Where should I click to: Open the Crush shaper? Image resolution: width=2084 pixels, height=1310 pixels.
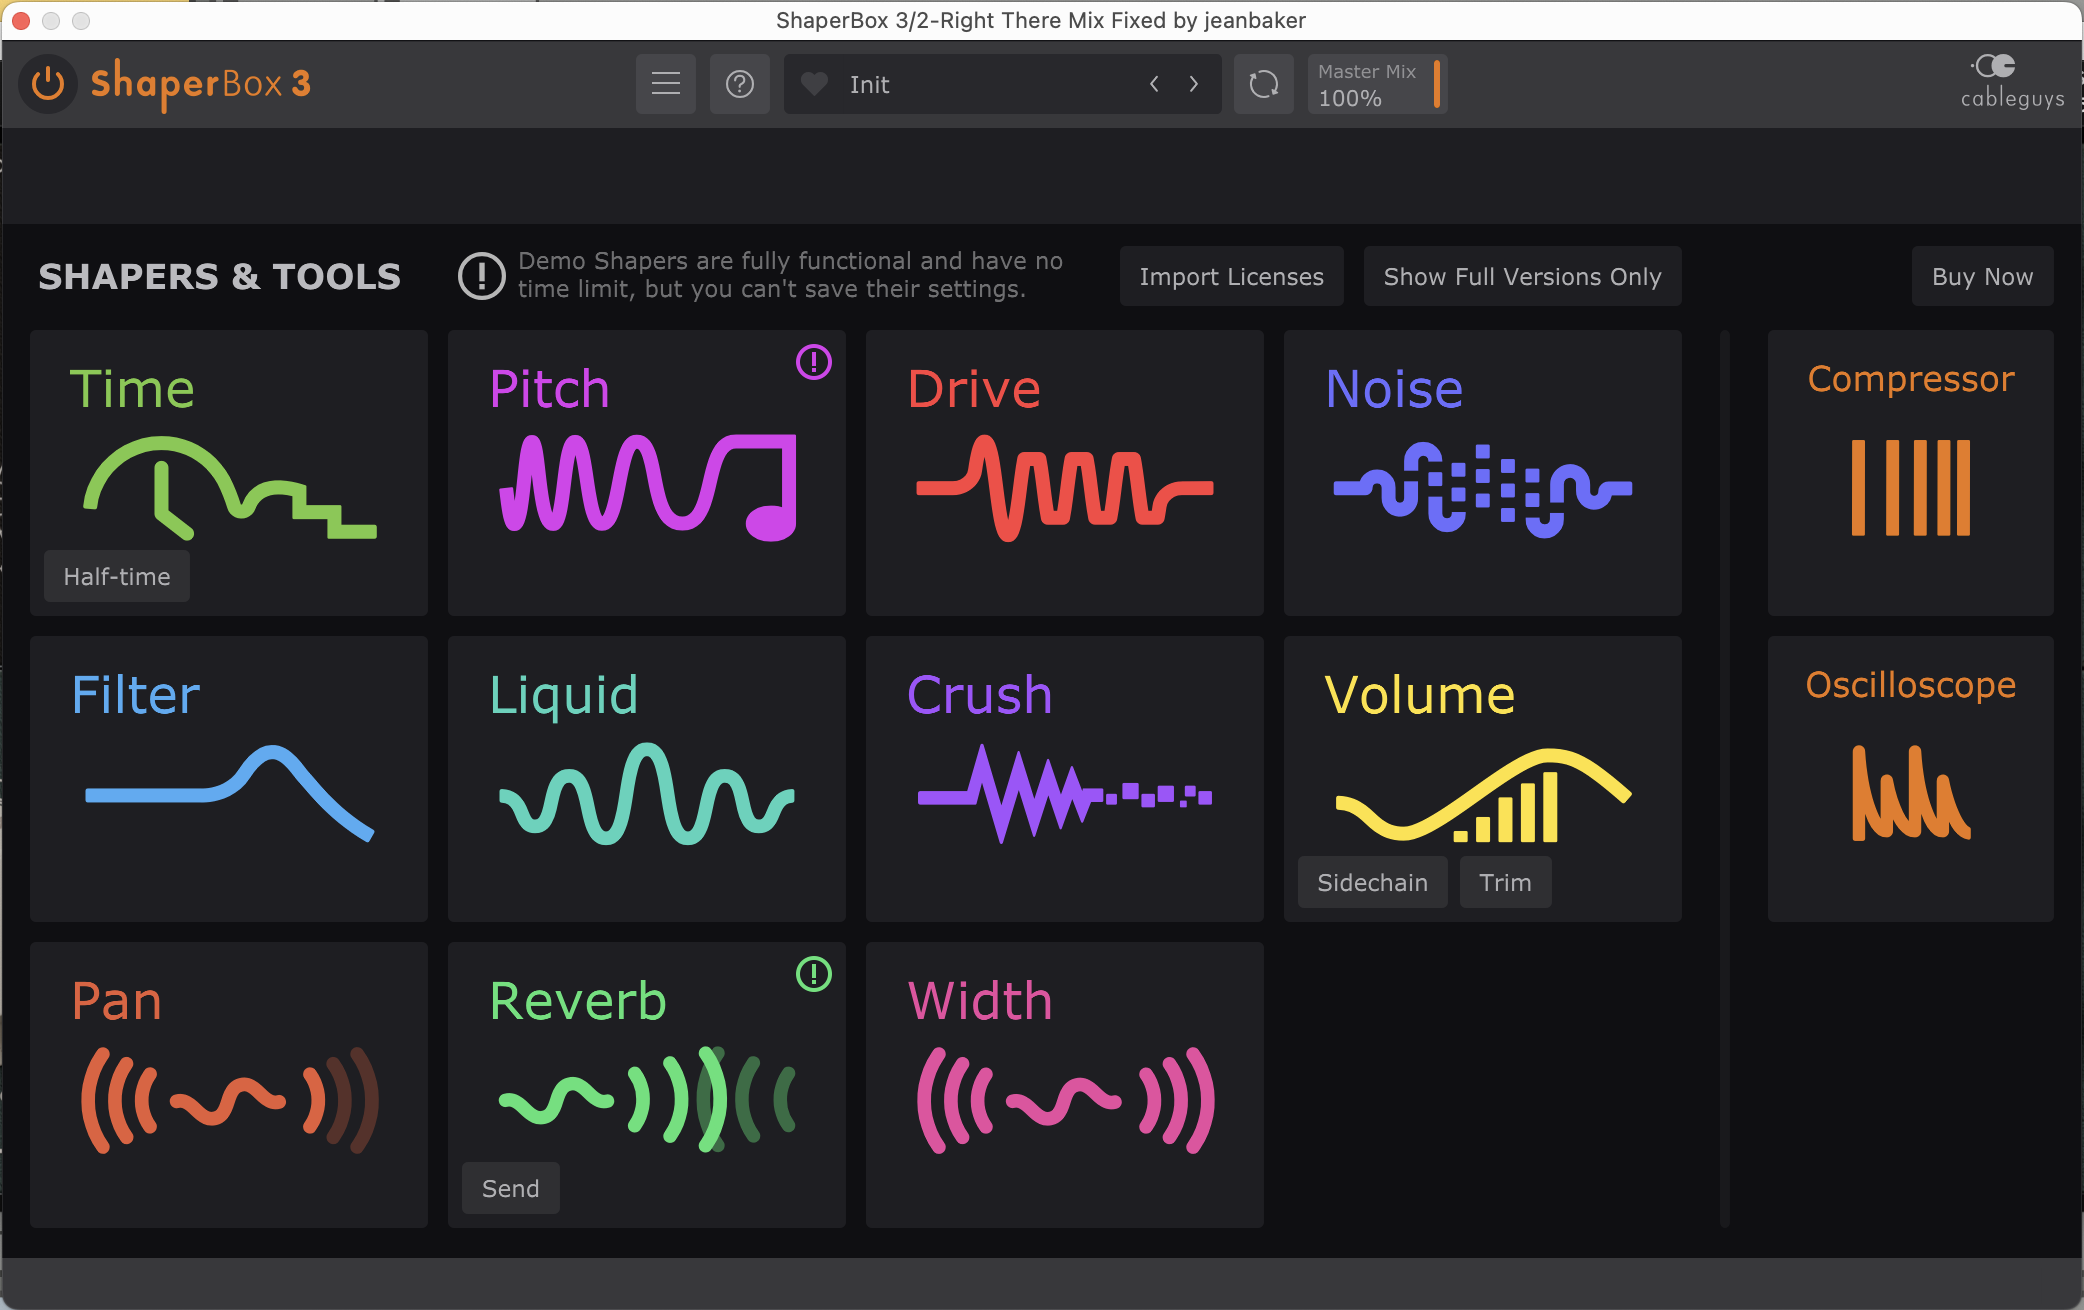click(x=1063, y=778)
